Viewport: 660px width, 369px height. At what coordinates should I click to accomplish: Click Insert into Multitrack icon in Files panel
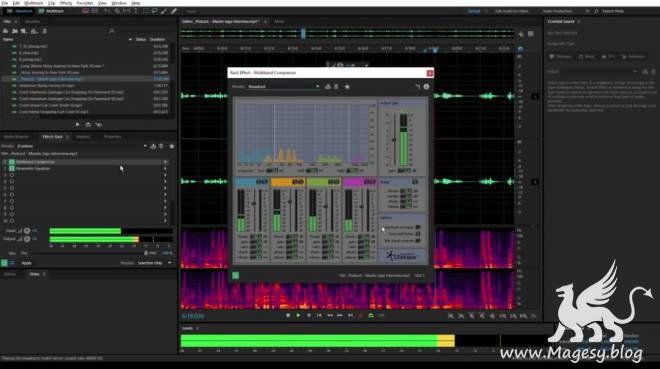click(34, 31)
